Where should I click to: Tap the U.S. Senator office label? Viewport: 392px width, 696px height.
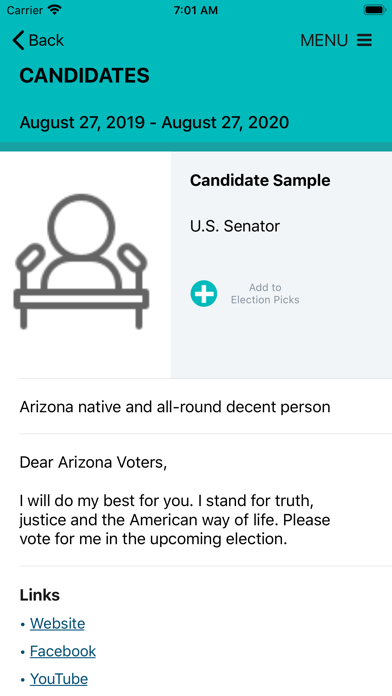(x=235, y=226)
